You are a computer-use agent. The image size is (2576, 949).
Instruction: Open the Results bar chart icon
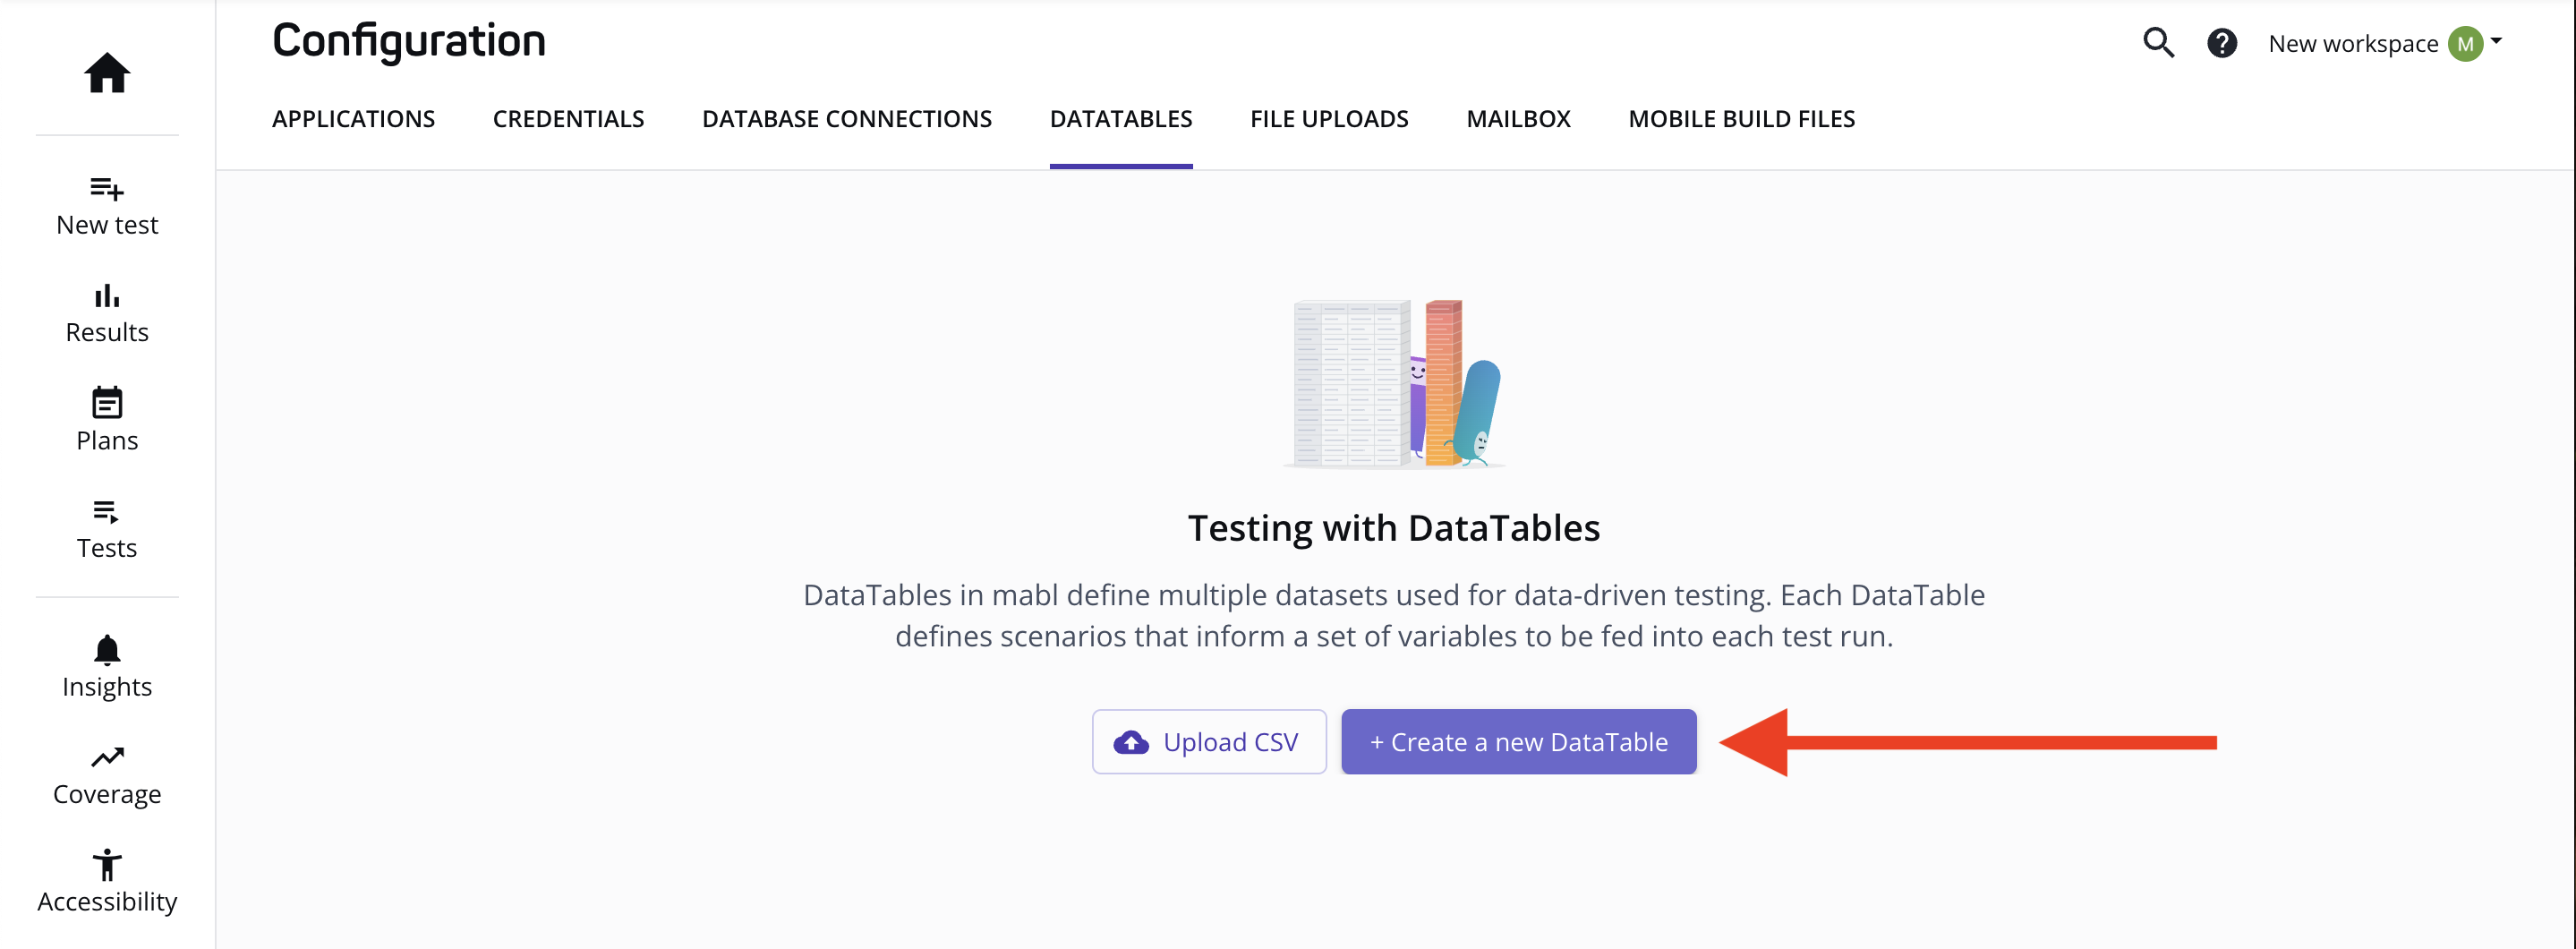click(x=107, y=296)
